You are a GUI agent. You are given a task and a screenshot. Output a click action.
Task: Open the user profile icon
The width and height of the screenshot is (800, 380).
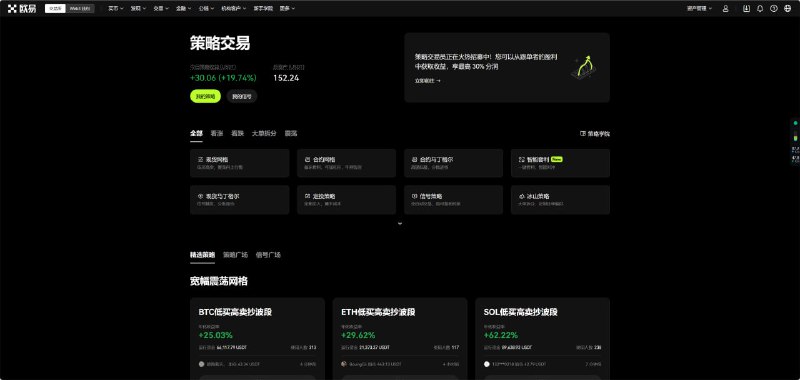pos(726,9)
